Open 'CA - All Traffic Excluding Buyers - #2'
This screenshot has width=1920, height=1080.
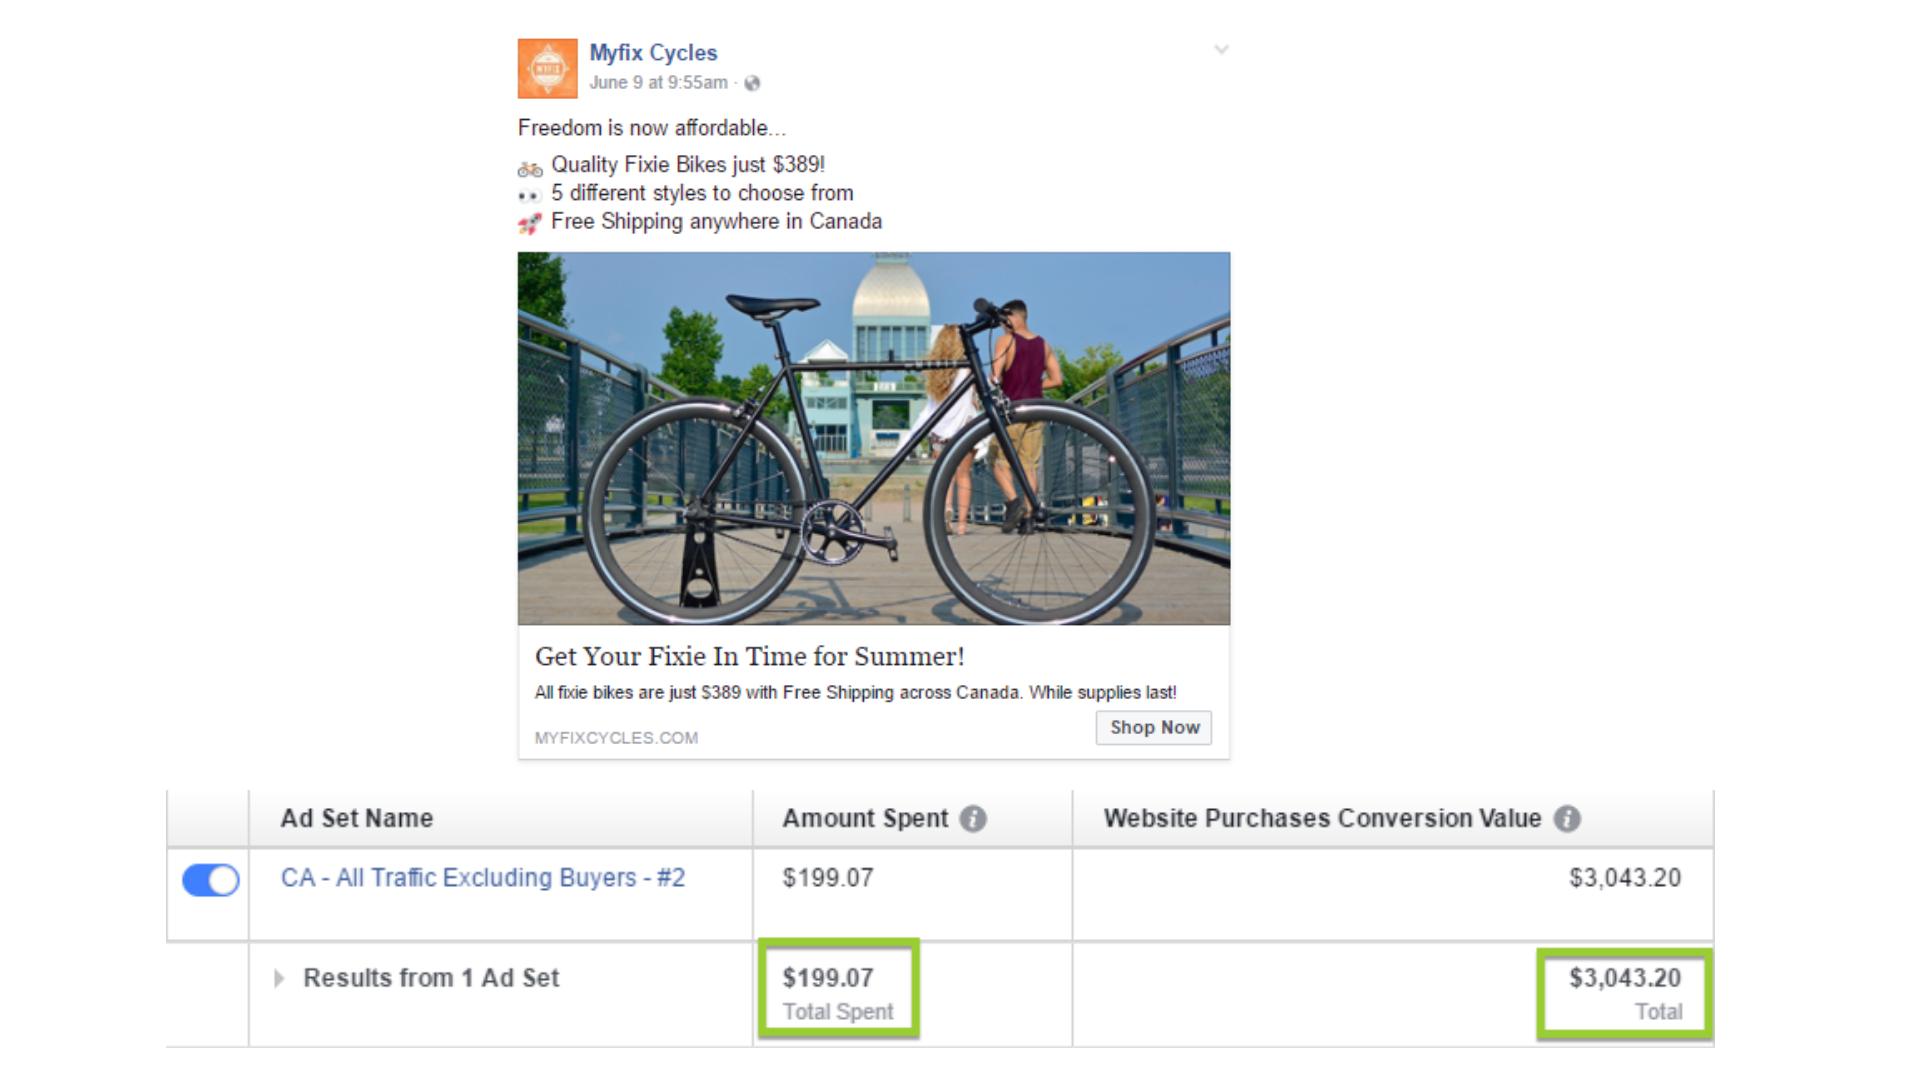(483, 878)
